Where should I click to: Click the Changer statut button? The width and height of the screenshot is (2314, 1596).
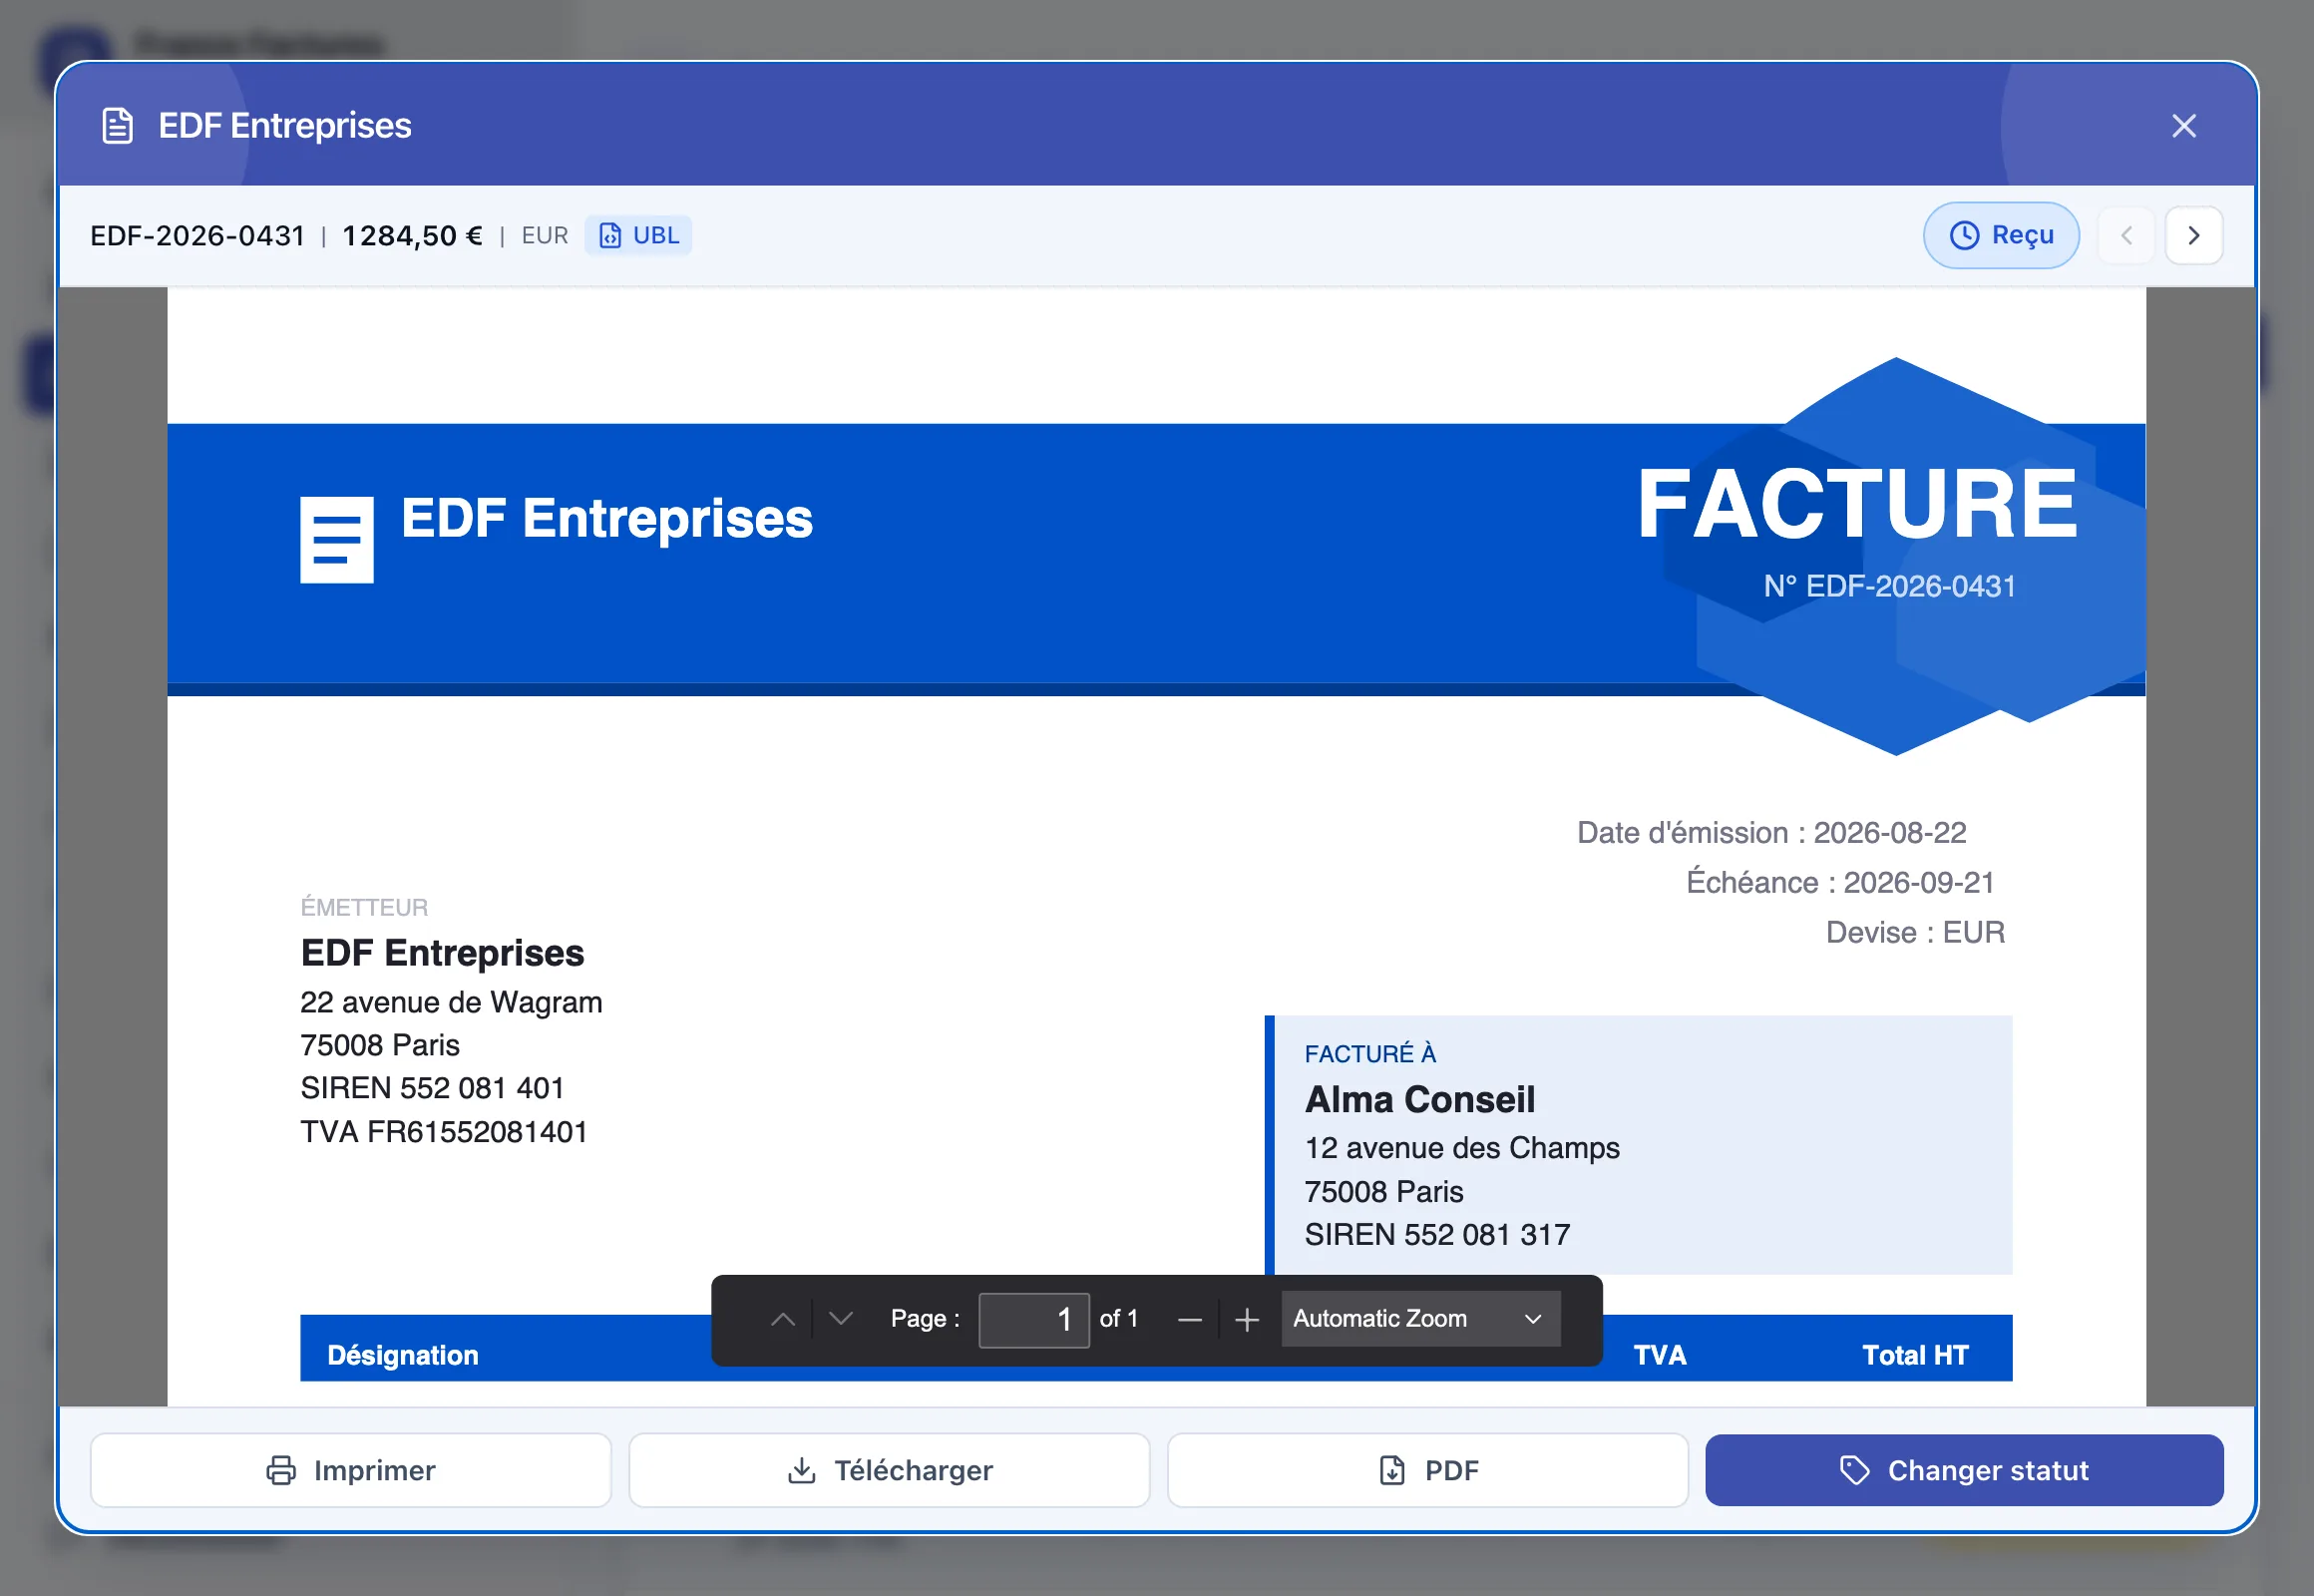(1964, 1470)
